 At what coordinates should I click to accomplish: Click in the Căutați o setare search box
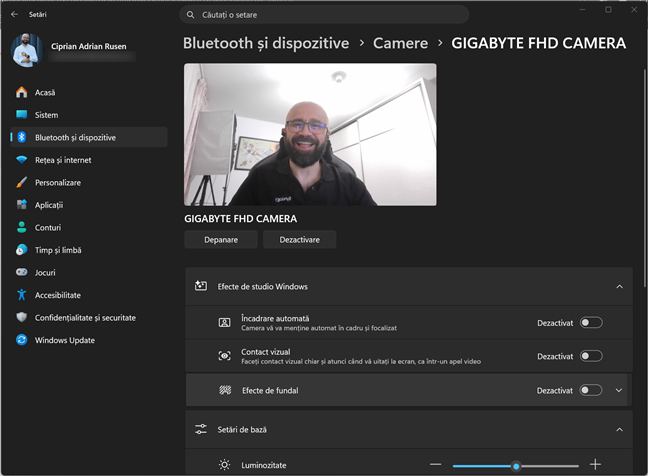point(324,15)
